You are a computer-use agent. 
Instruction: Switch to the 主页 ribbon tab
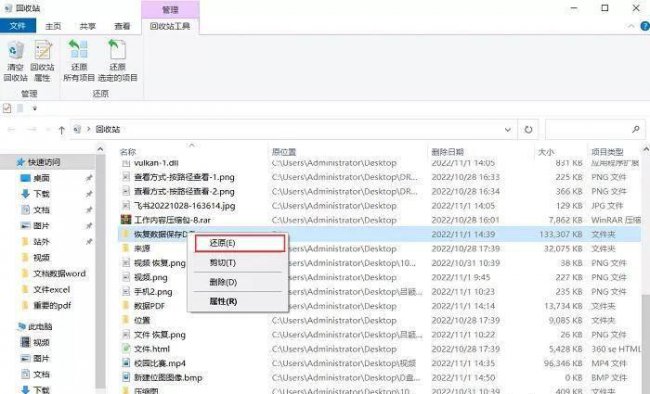[53, 27]
